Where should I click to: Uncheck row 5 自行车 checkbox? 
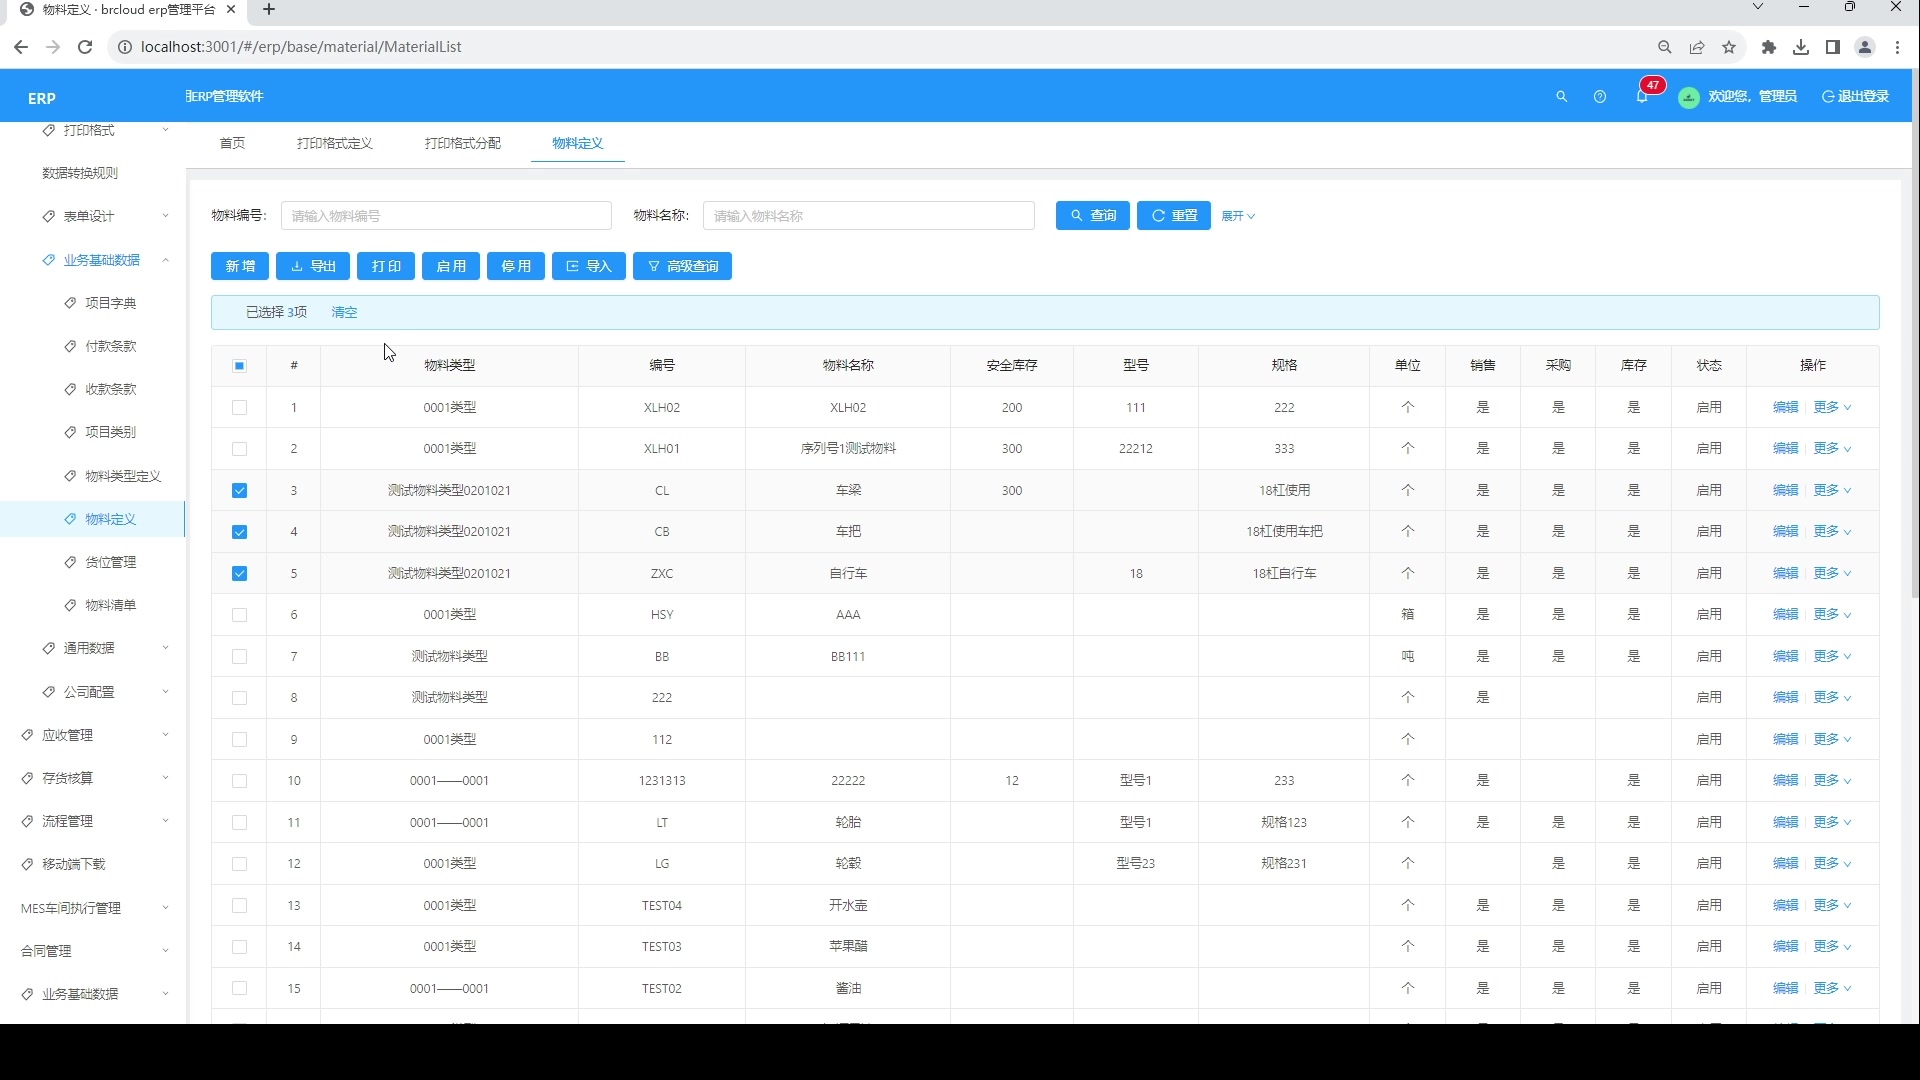click(239, 574)
